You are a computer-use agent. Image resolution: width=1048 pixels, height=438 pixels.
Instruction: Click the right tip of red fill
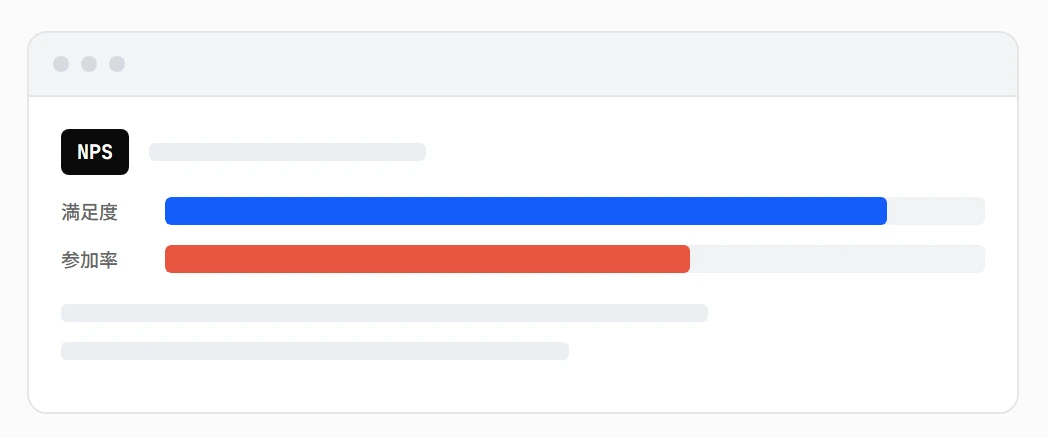(685, 259)
